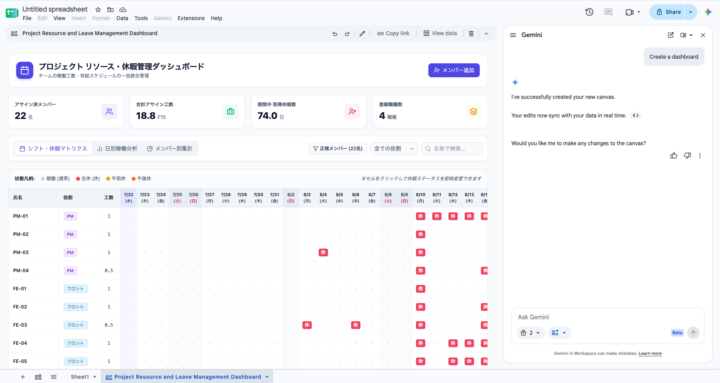The image size is (720, 383).
Task: Delete the dashboard with trash icon
Action: tap(471, 34)
